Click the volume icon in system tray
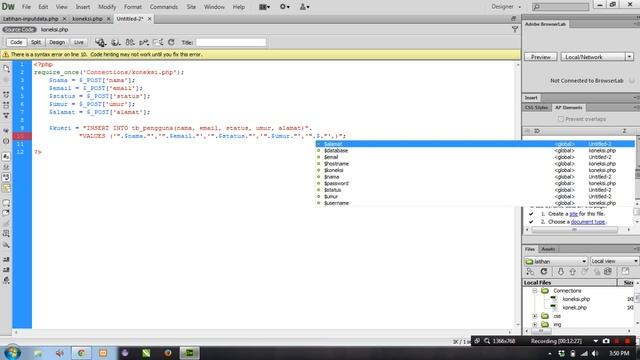Screen dimensions: 640x360 (x=595, y=353)
